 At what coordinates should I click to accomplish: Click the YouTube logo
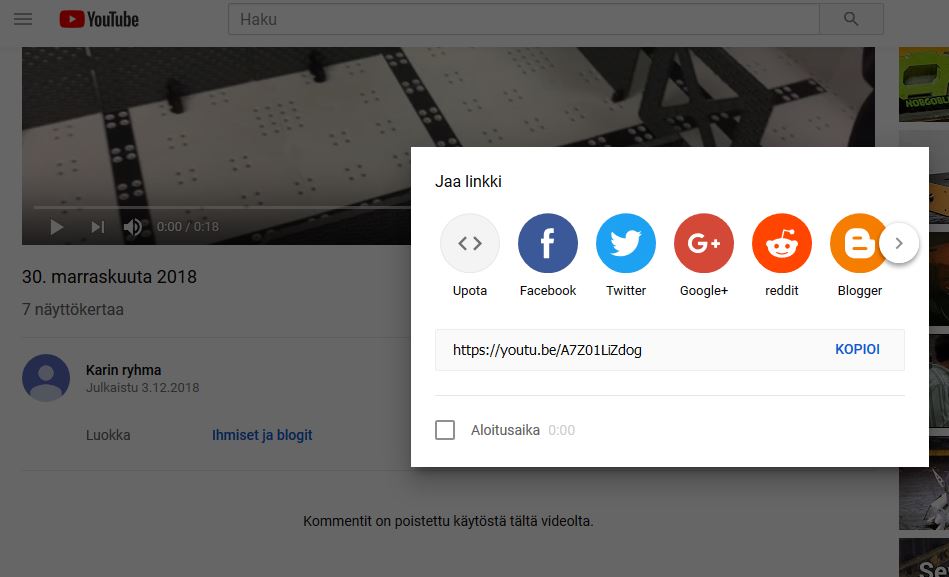coord(99,19)
